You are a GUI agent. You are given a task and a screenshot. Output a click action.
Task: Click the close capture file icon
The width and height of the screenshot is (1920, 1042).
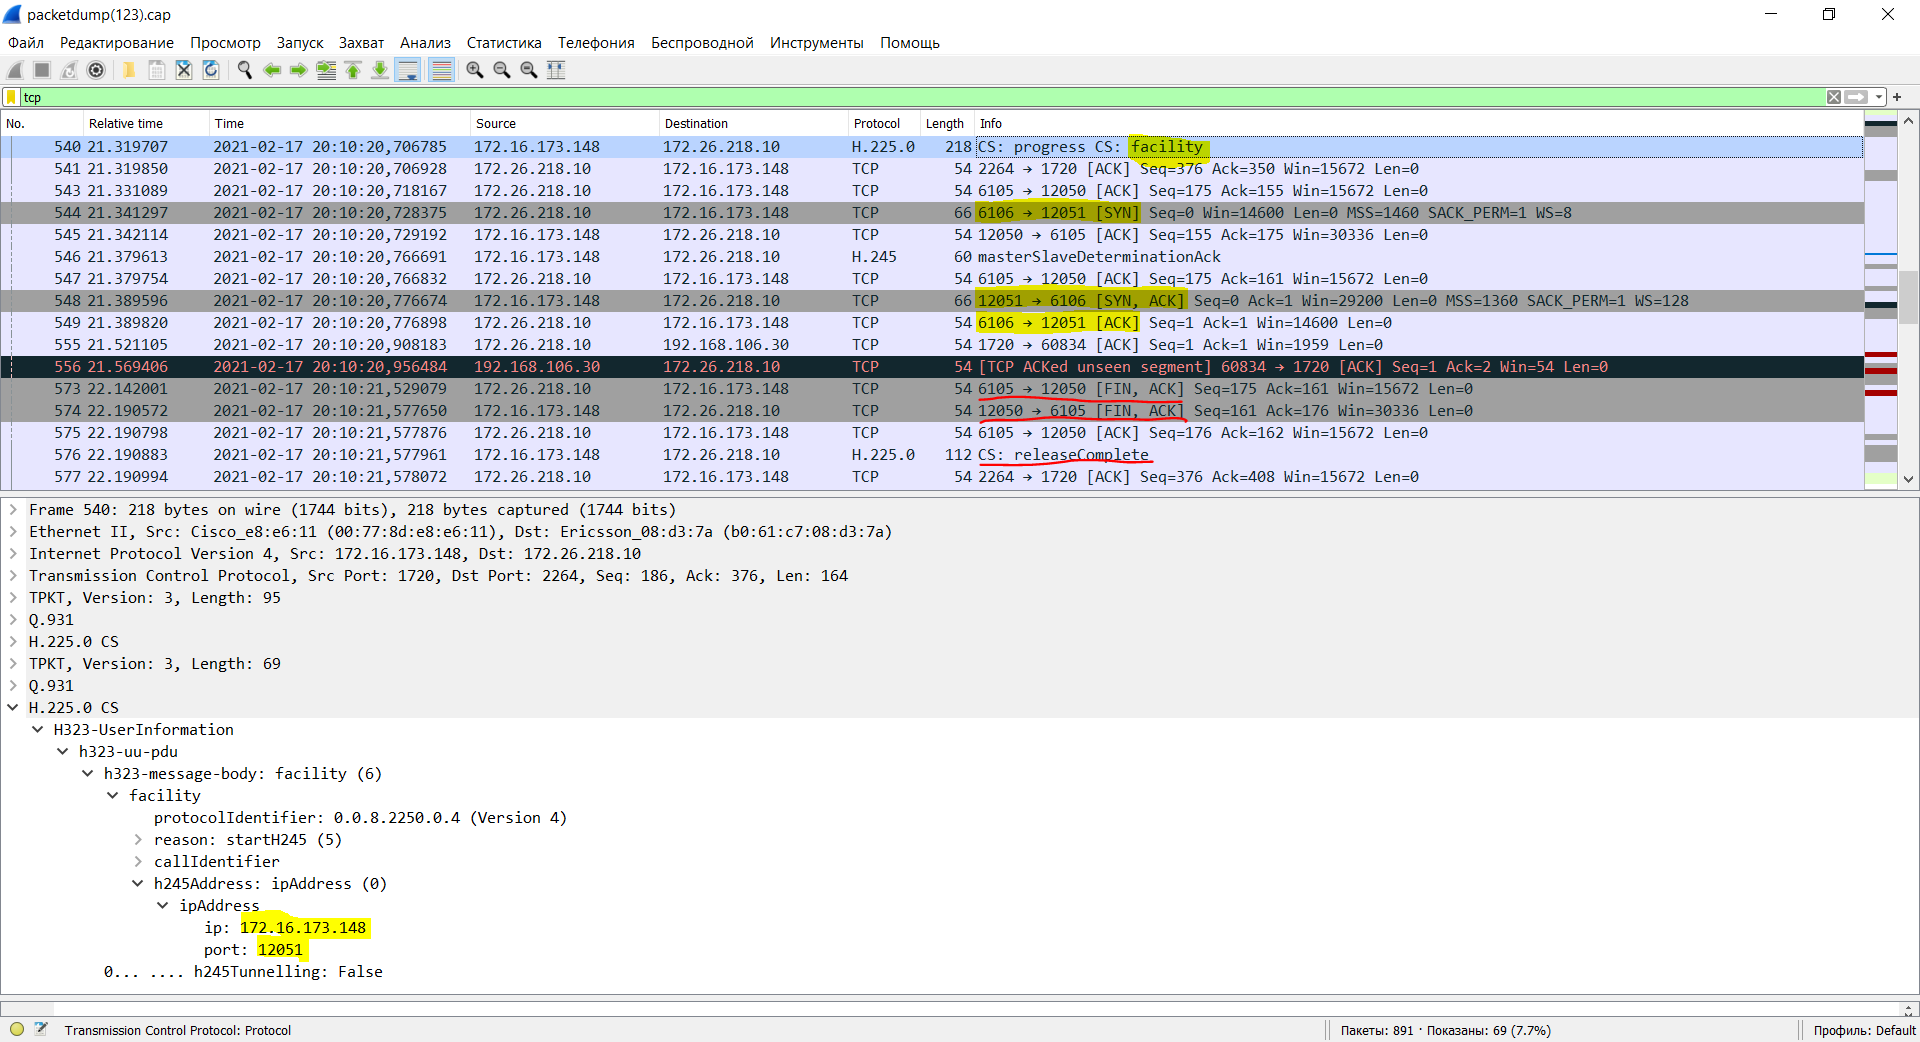coord(184,70)
